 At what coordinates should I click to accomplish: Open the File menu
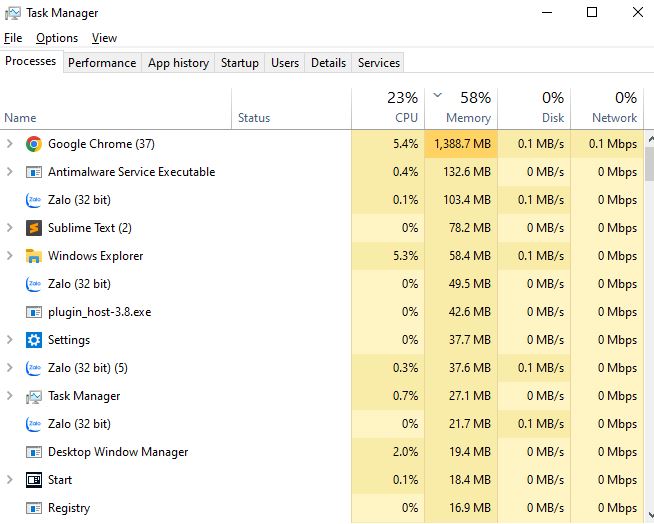(x=13, y=38)
